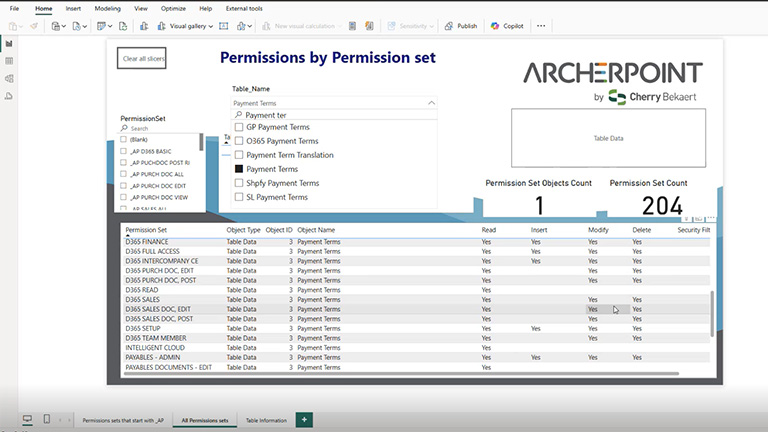Click the recent data sources icon

[x=76, y=26]
